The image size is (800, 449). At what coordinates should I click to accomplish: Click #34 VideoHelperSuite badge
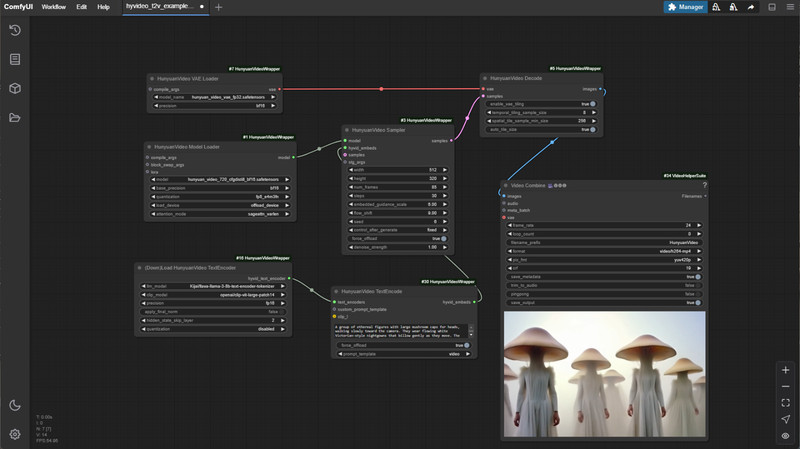pyautogui.click(x=685, y=176)
